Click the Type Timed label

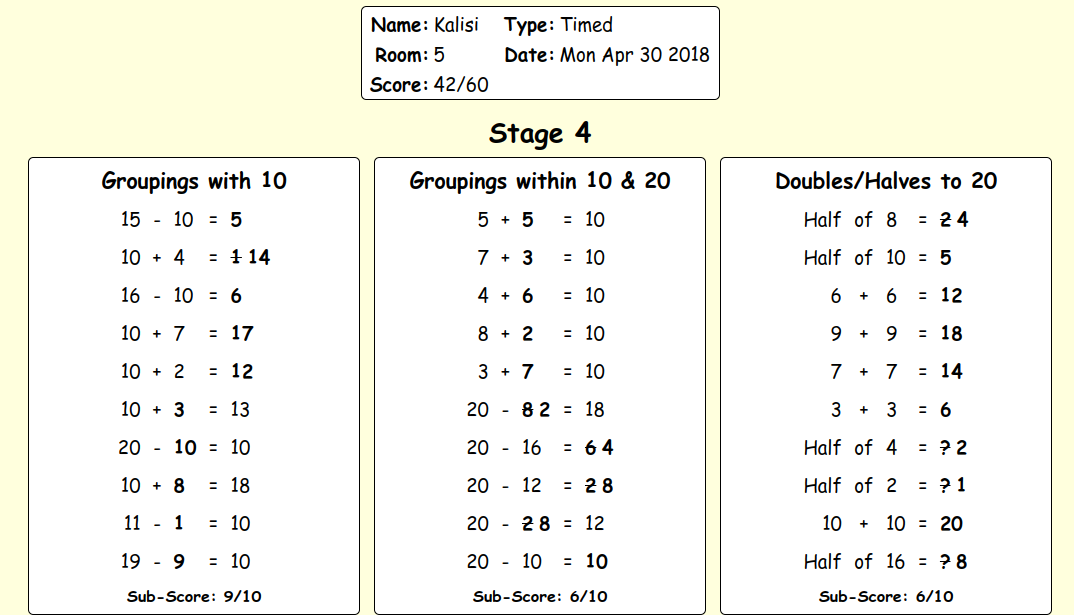click(x=558, y=25)
